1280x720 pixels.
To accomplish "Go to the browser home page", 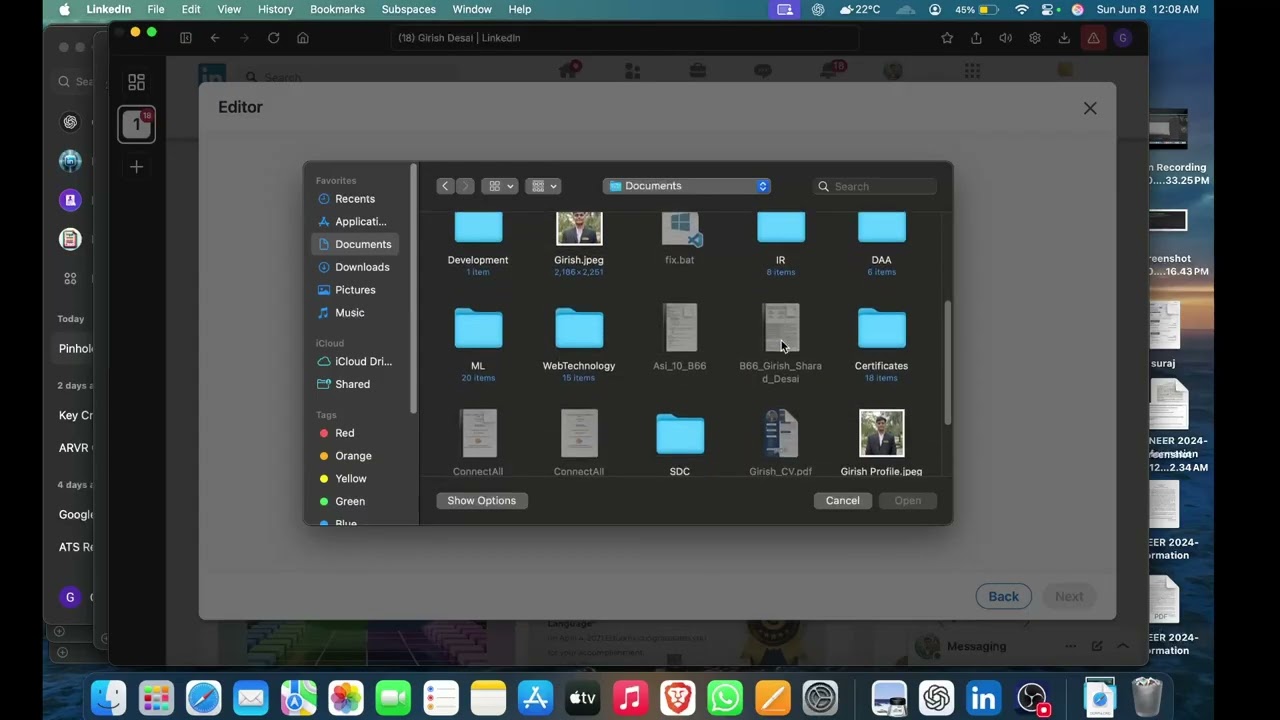I will pyautogui.click(x=303, y=38).
